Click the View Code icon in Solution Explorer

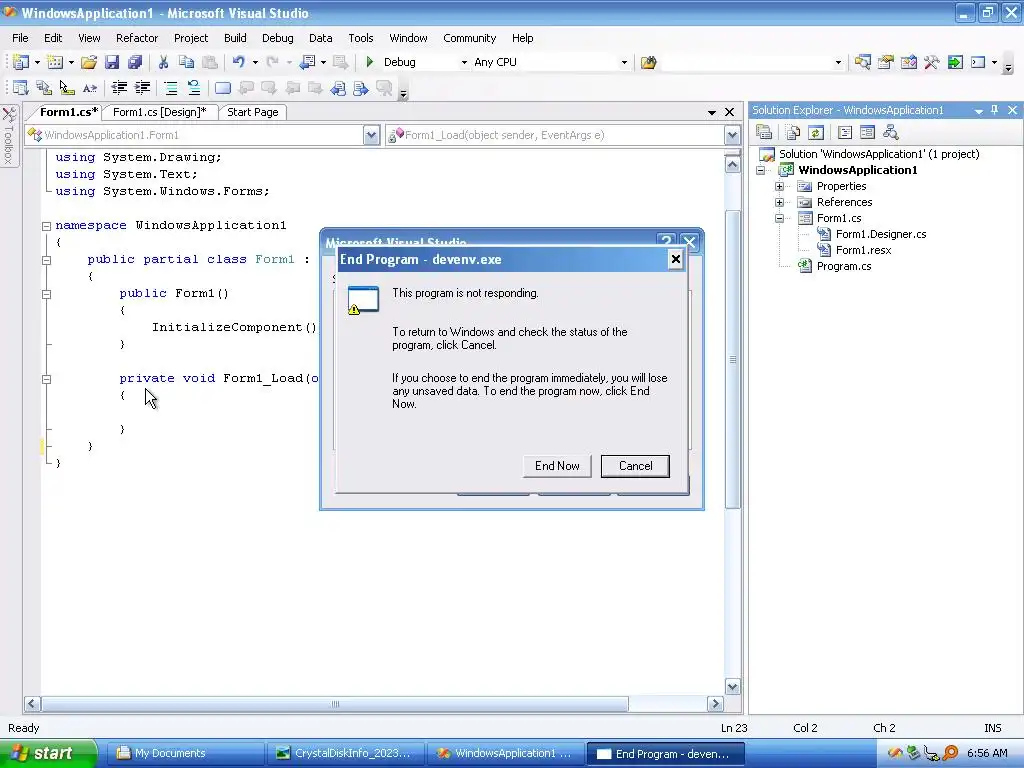tap(844, 133)
